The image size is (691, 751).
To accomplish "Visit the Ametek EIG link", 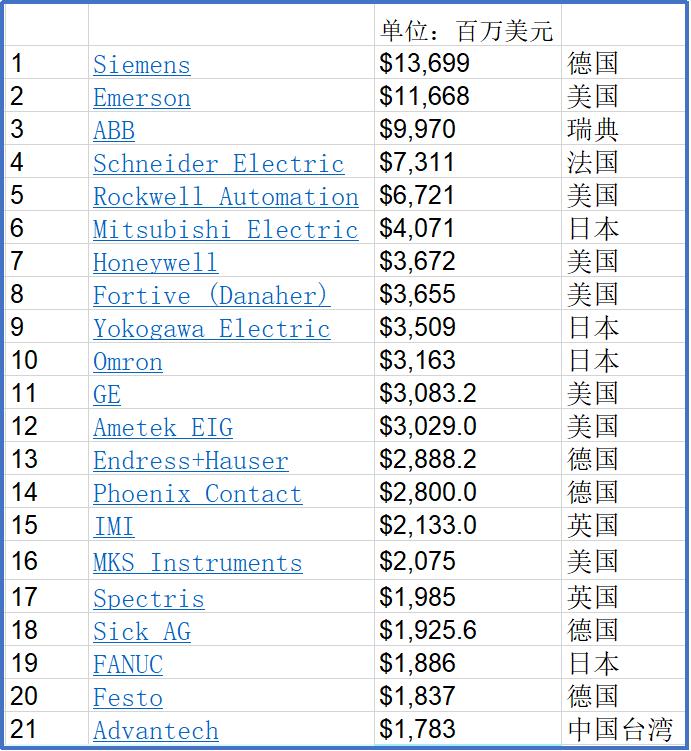I will point(162,428).
